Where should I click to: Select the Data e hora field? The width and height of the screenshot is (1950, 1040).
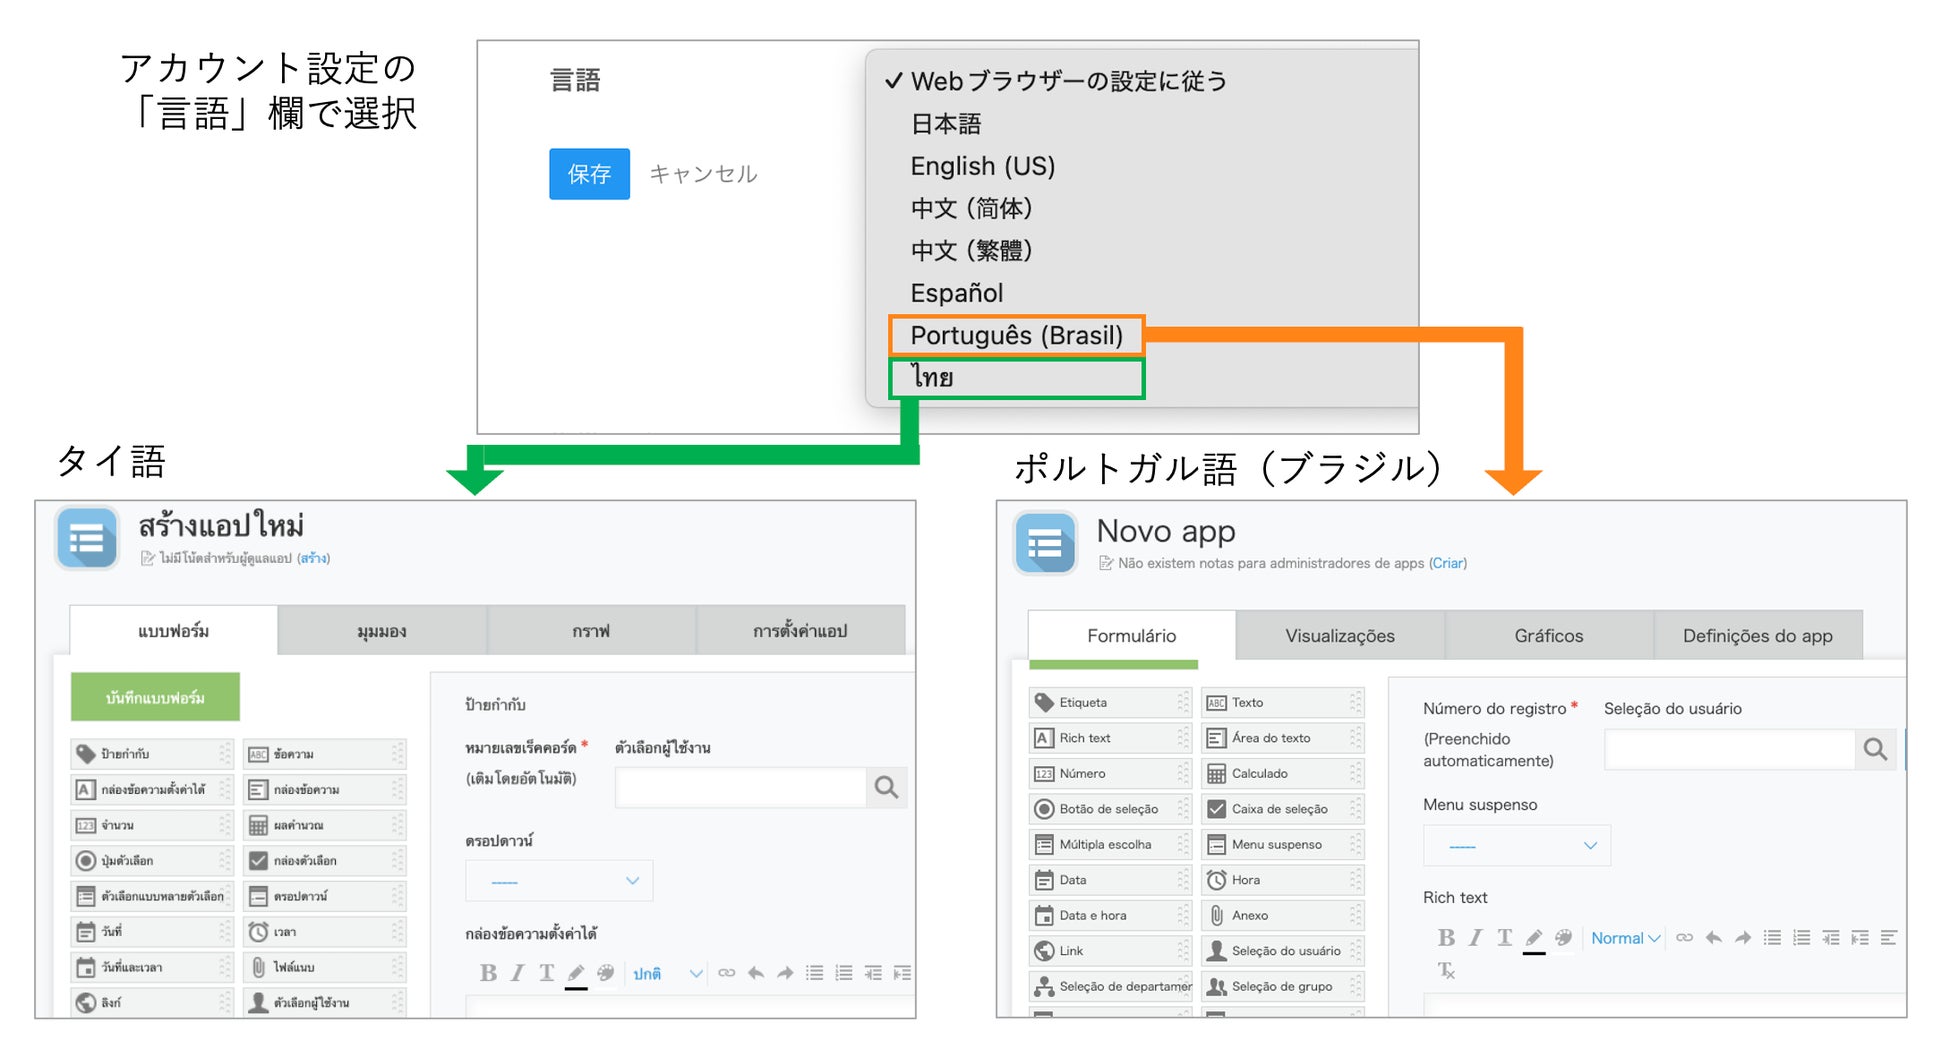point(1110,915)
